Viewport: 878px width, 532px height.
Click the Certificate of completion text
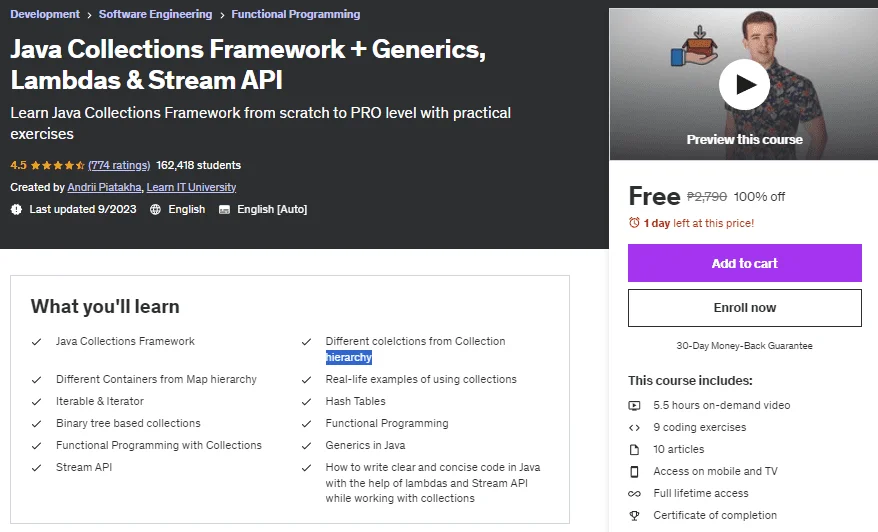point(714,515)
